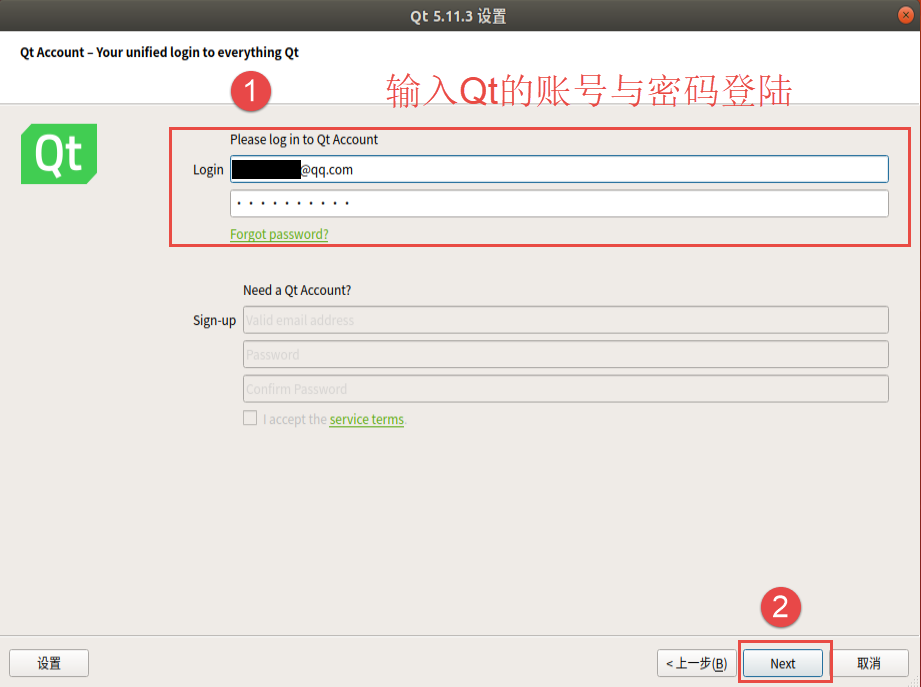Image resolution: width=921 pixels, height=687 pixels.
Task: Click the 'Qt 5.11.3 设置' window title
Action: click(x=458, y=16)
